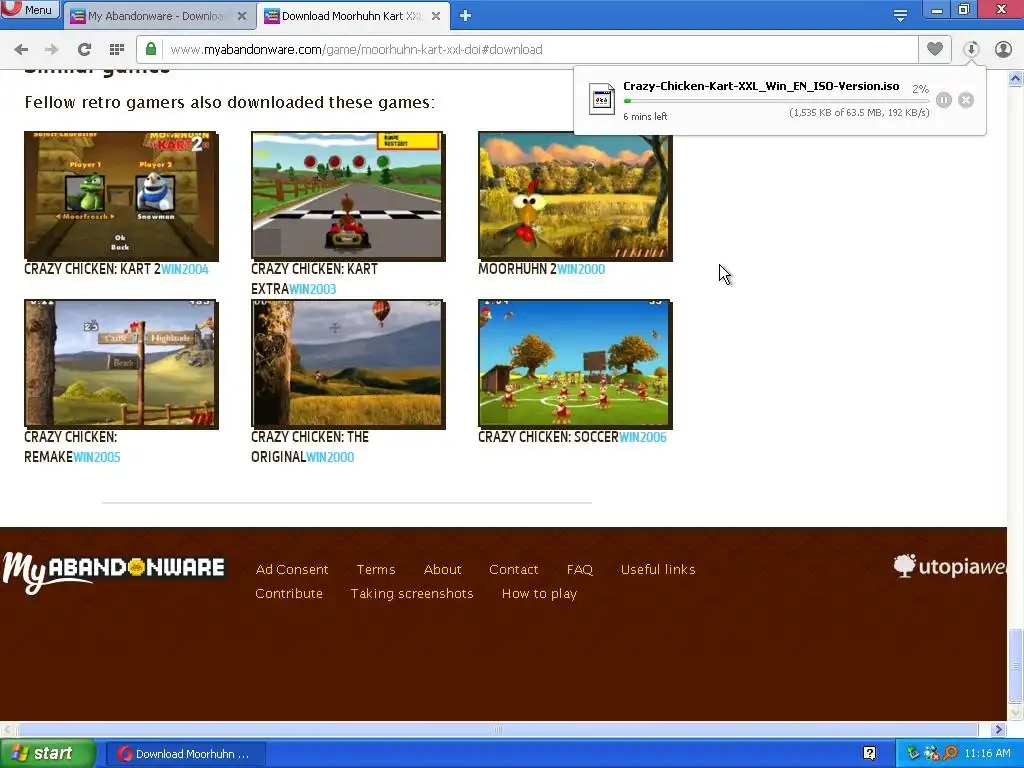Open Crazy Chicken: Soccer thumbnail

click(x=575, y=364)
